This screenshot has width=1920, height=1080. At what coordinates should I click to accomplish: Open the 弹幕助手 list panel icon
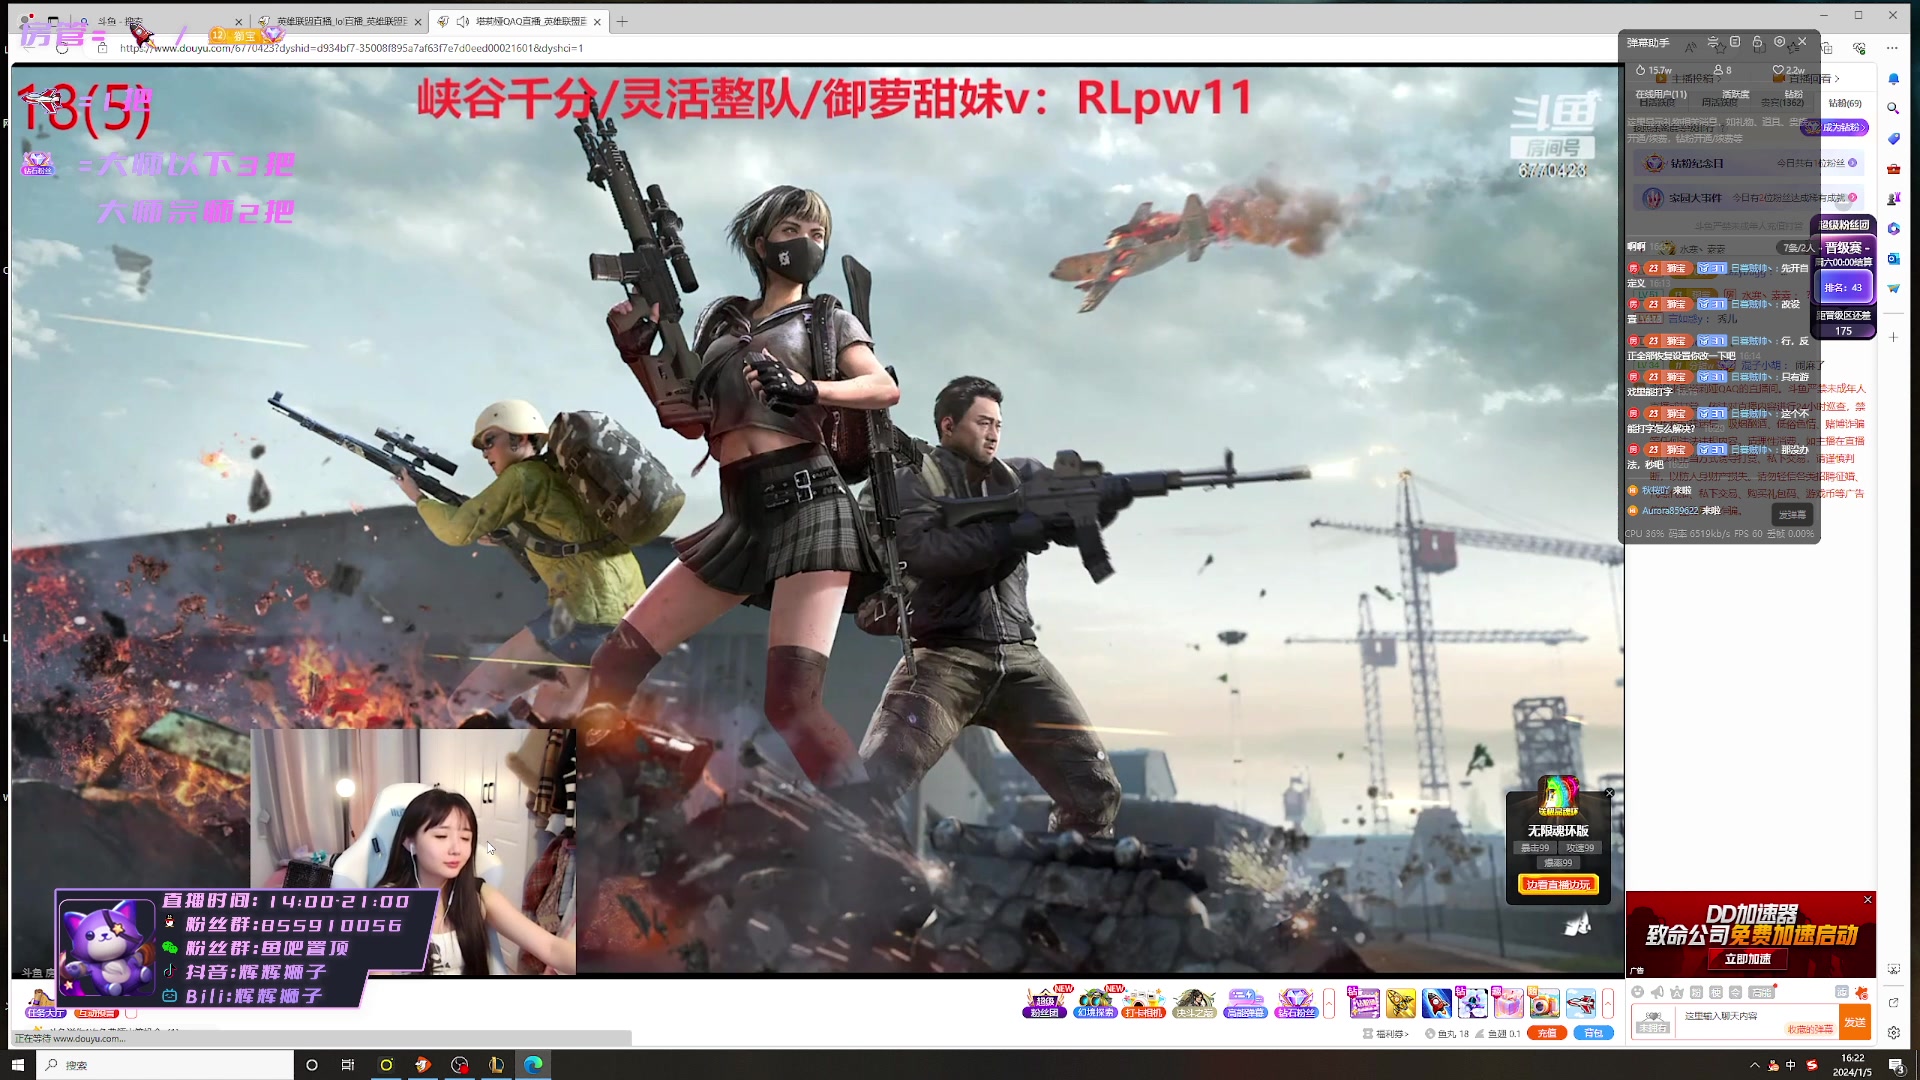coord(1735,42)
